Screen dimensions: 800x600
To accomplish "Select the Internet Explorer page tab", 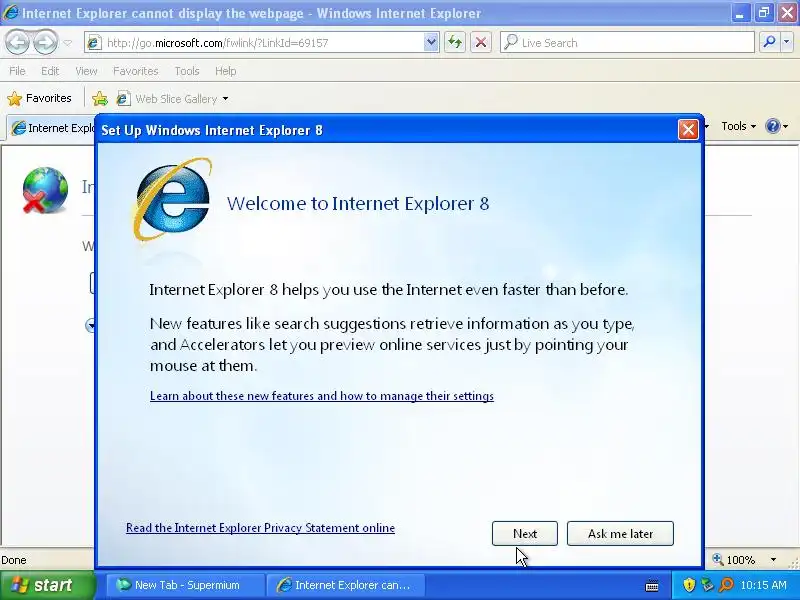I will 53,128.
